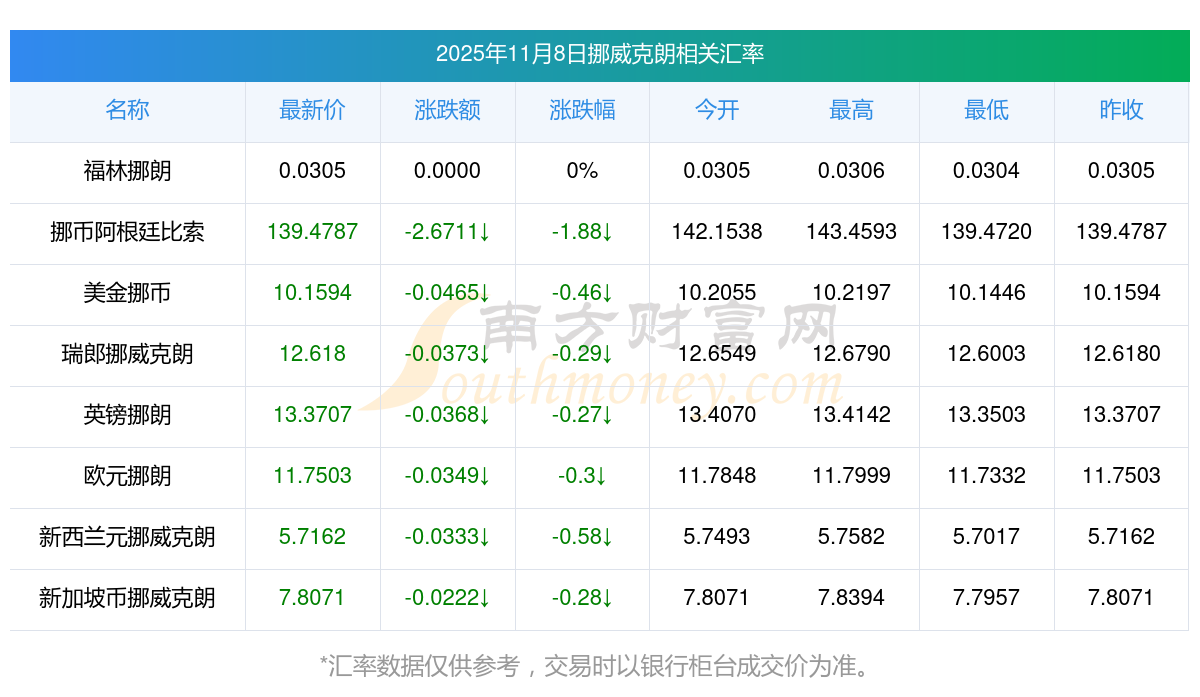Open the 挪币阿根廷比索 currency pair

[x=127, y=232]
